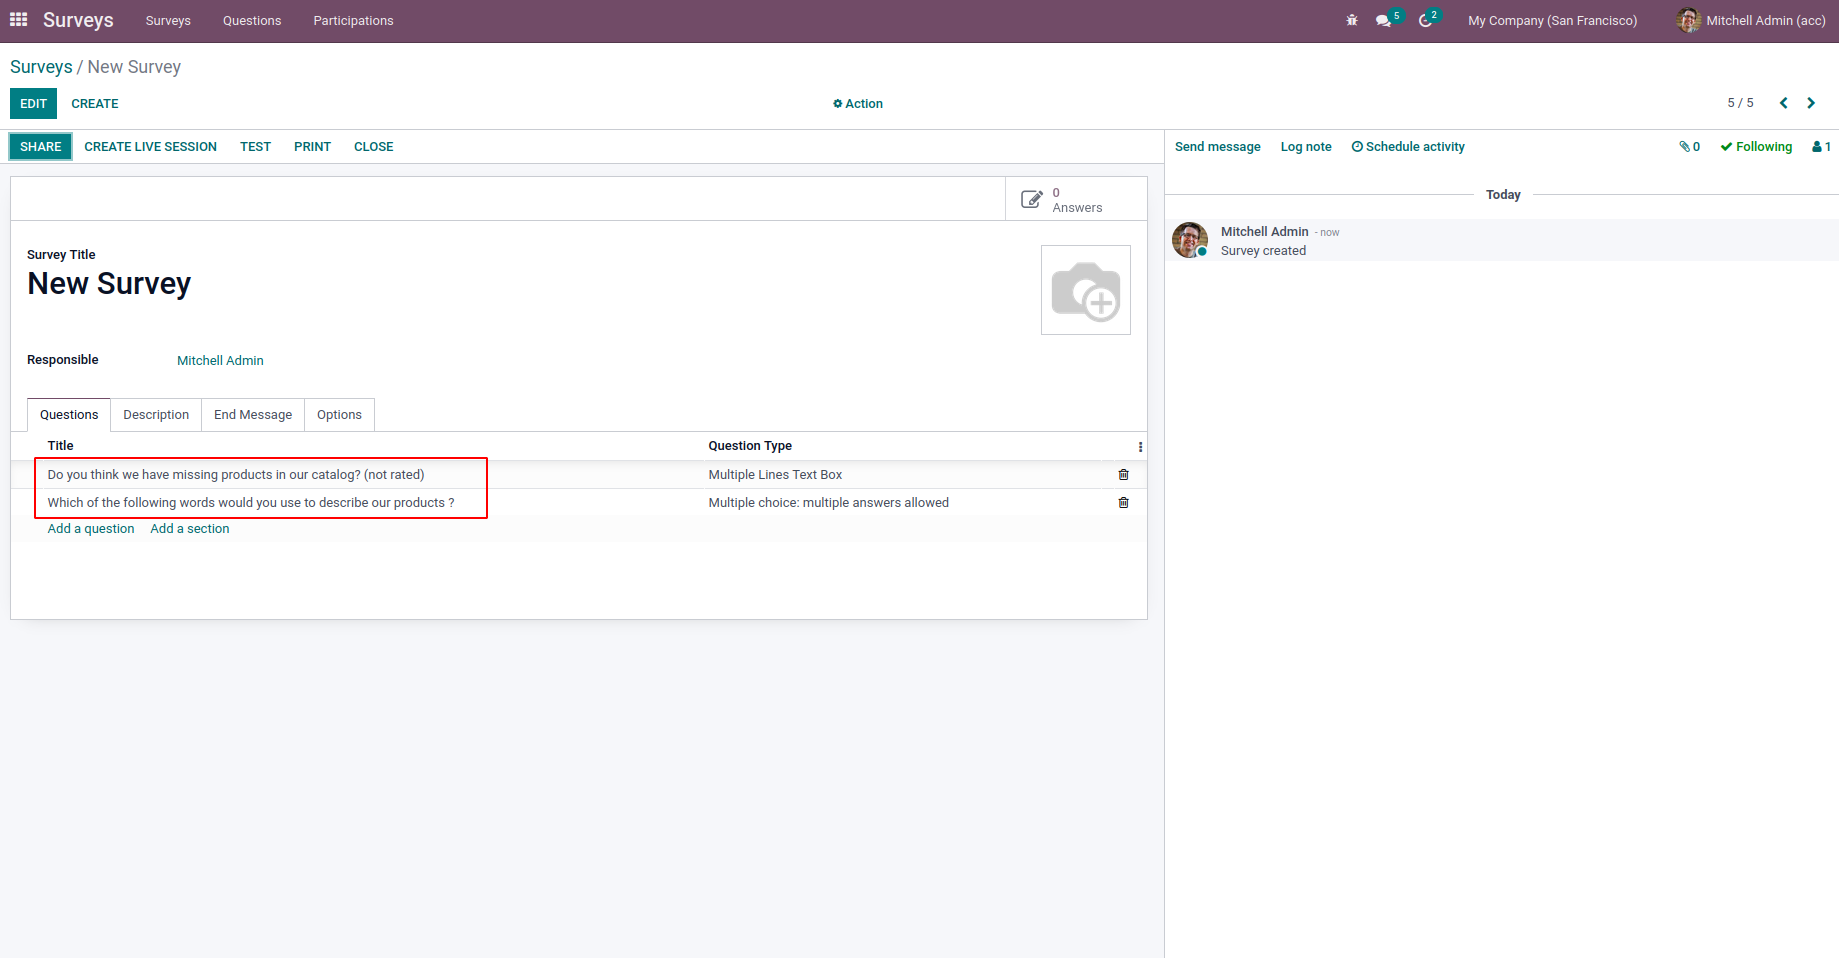Click Add a question link
The height and width of the screenshot is (958, 1839).
tap(91, 529)
